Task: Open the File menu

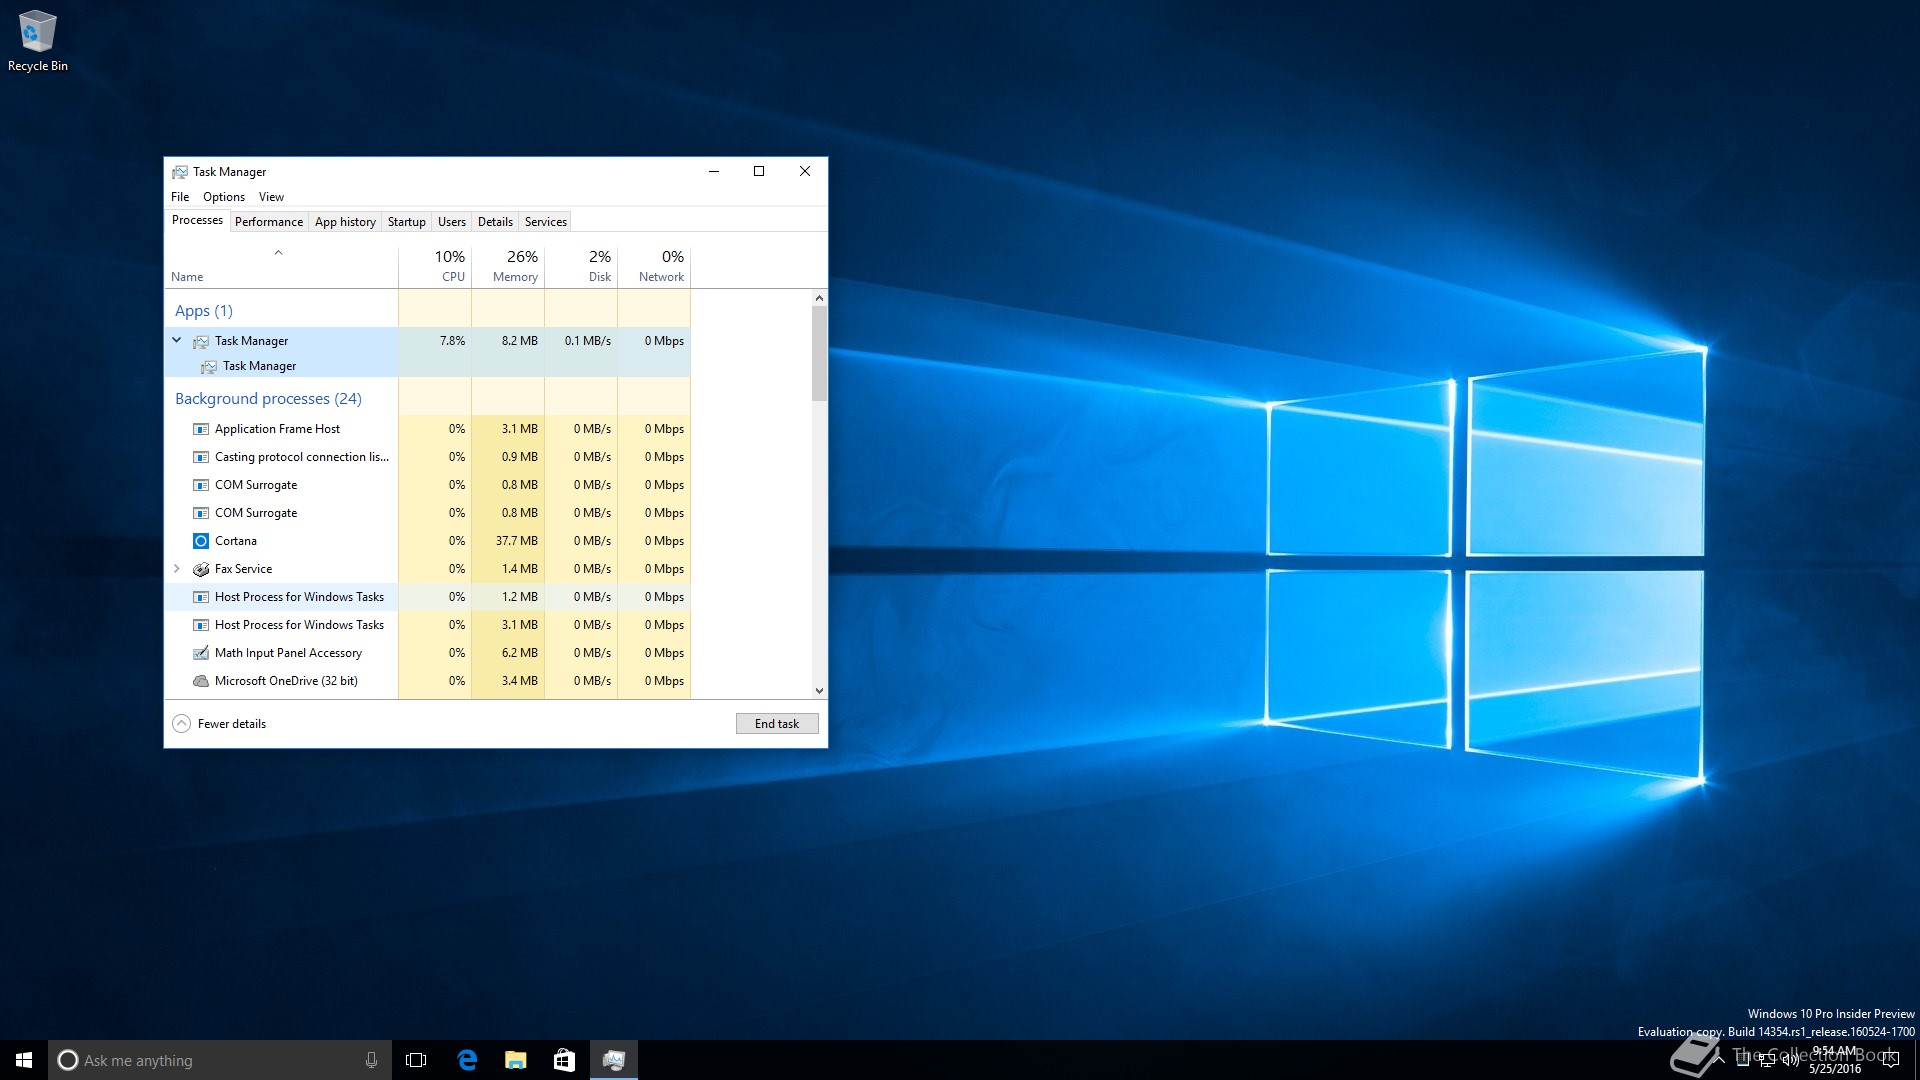Action: coord(180,197)
